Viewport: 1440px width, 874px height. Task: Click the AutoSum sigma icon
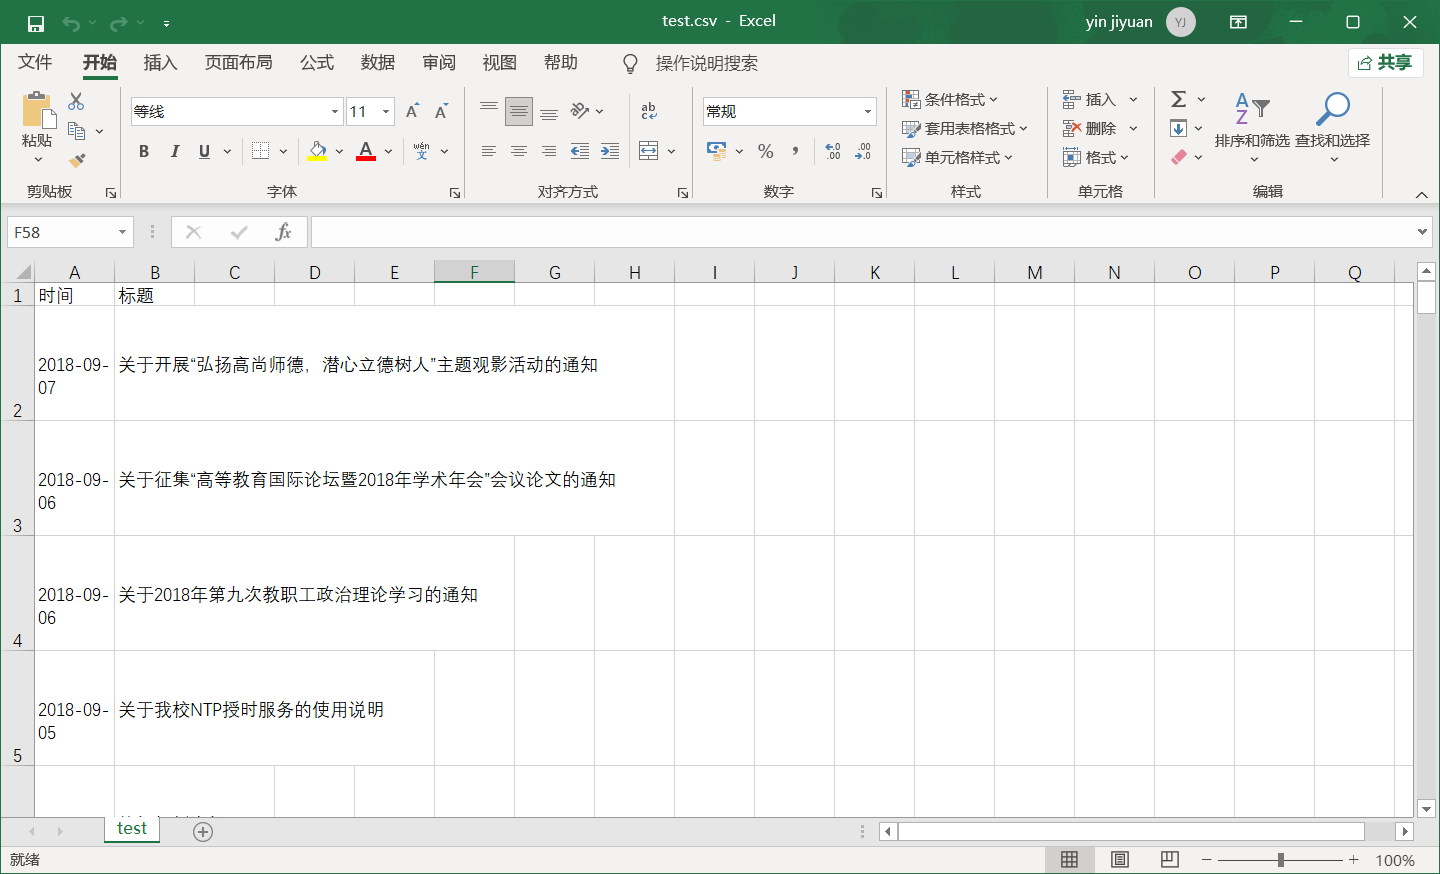(x=1179, y=99)
